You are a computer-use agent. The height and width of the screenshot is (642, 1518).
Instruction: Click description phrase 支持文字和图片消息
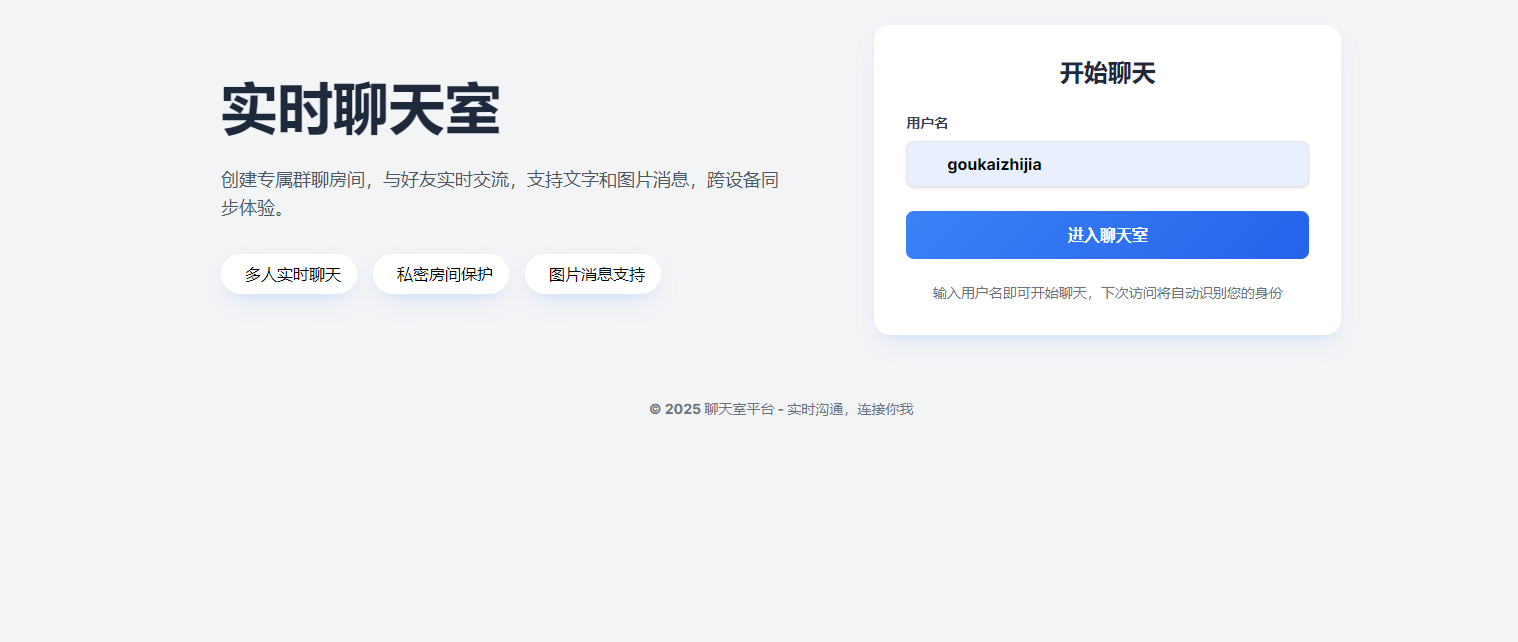608,180
